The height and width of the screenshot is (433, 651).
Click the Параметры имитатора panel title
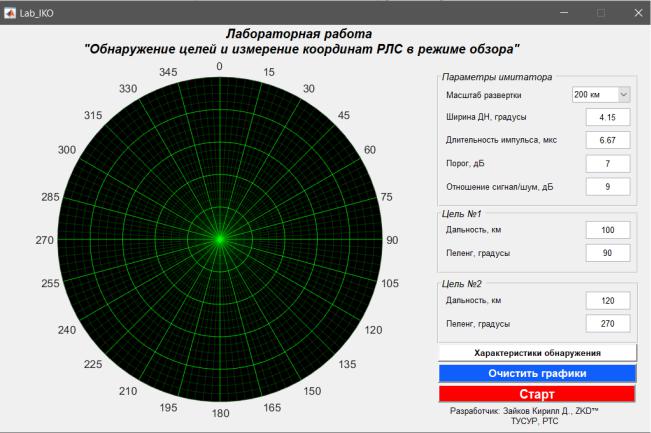pos(497,77)
